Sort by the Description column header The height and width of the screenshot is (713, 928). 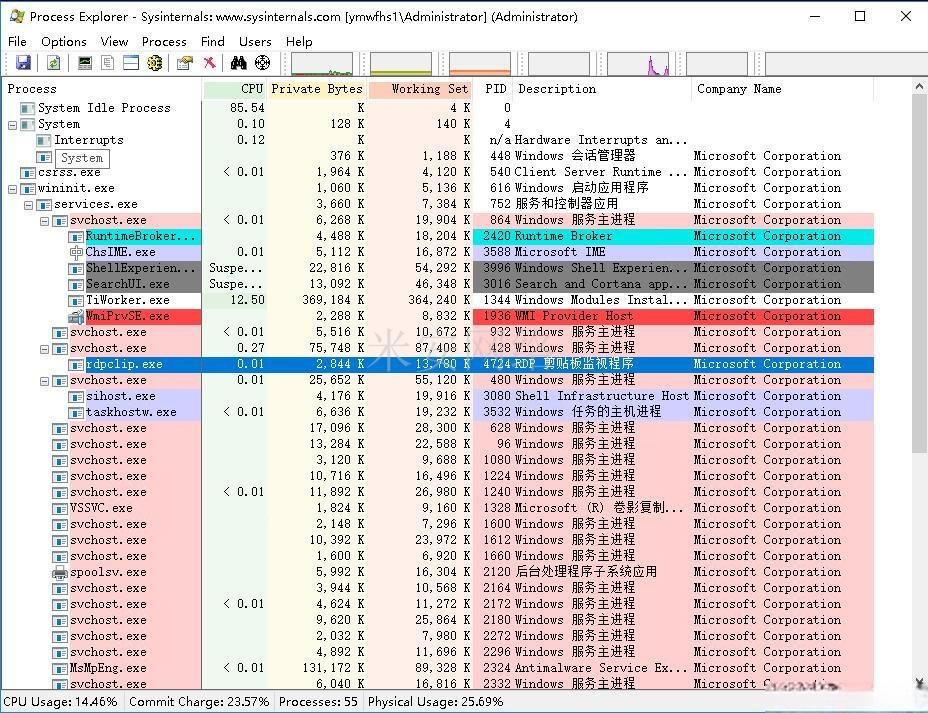[602, 89]
